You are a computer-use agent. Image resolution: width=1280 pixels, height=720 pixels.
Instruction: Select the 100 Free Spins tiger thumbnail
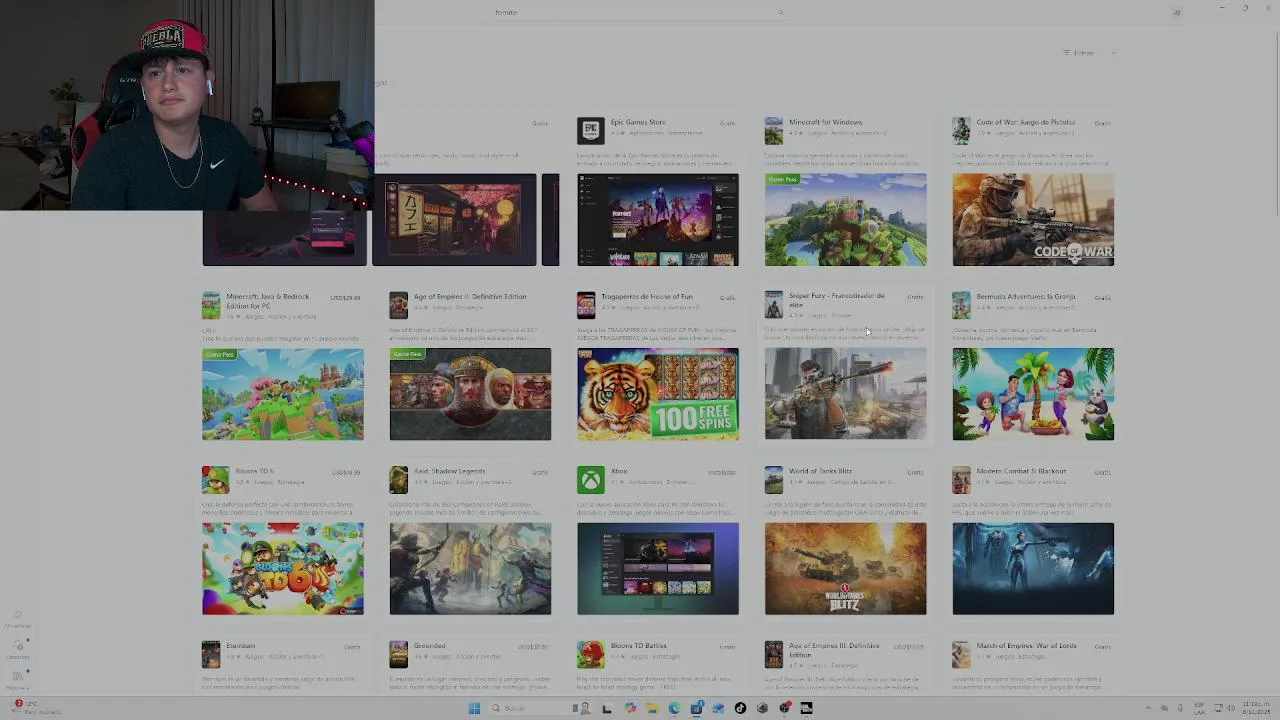pyautogui.click(x=658, y=394)
